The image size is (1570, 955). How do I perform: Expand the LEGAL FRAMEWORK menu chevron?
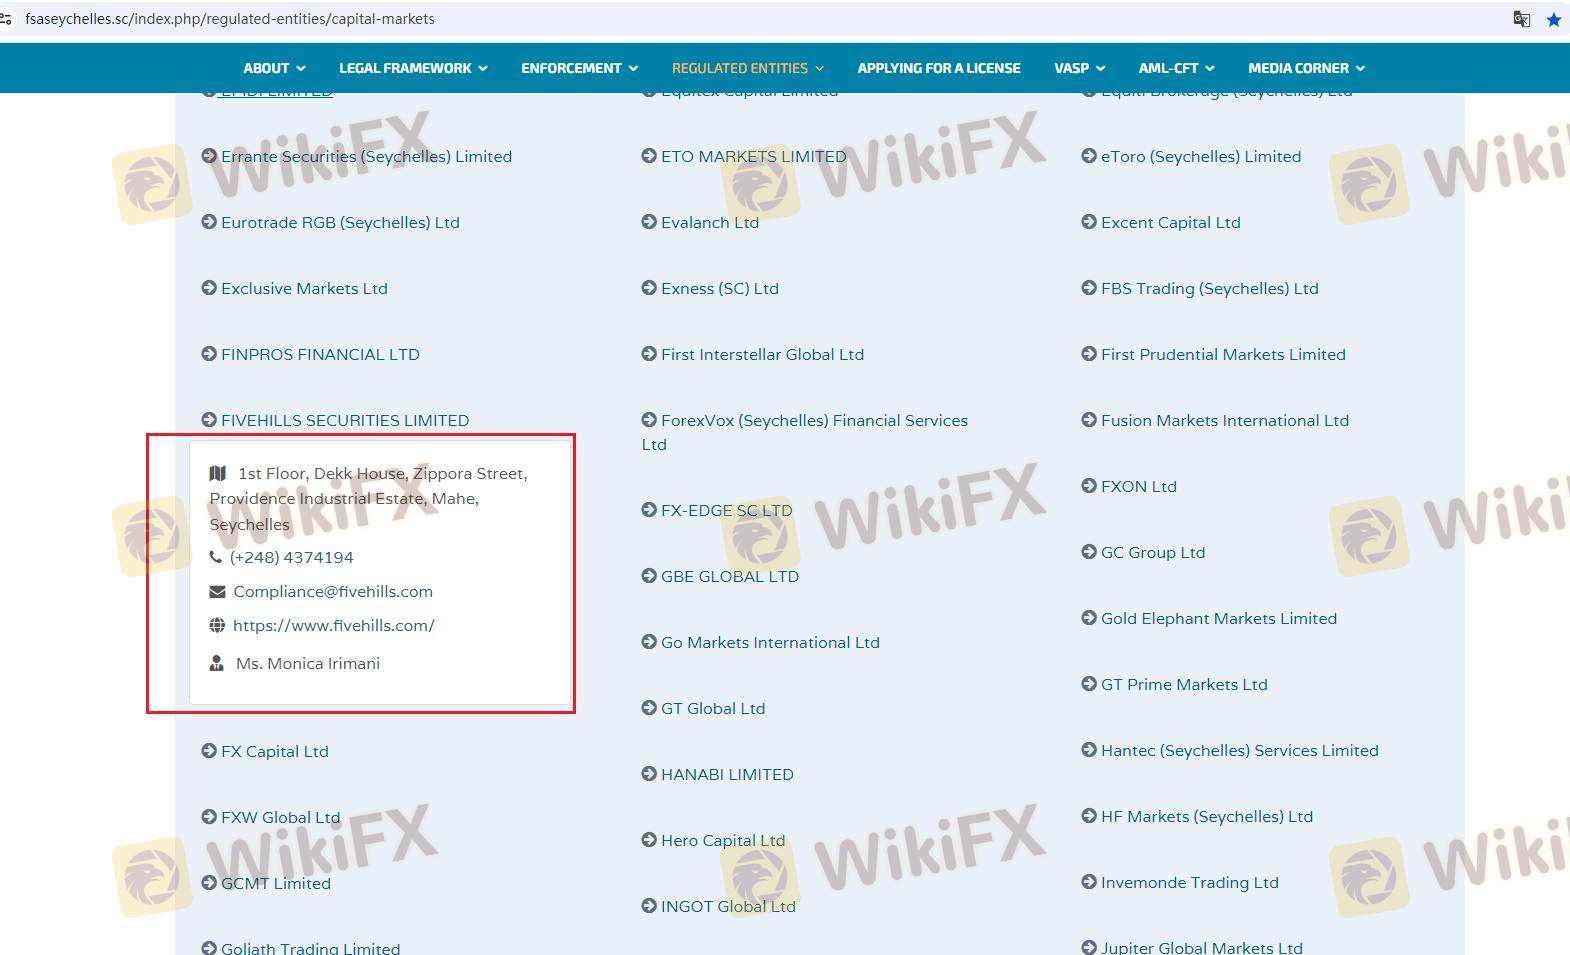pyautogui.click(x=483, y=69)
